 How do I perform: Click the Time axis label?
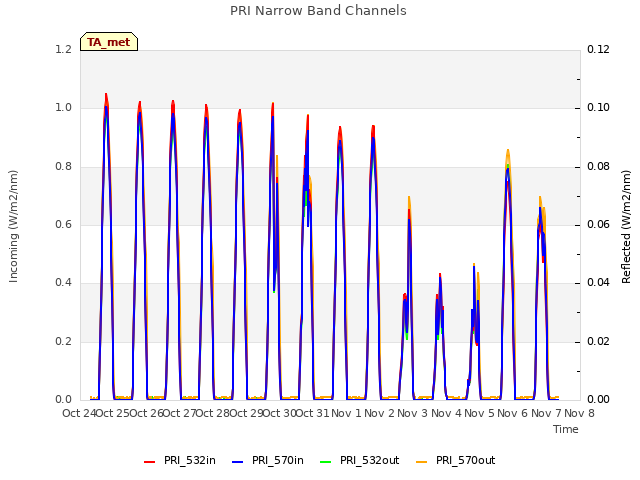(x=566, y=429)
